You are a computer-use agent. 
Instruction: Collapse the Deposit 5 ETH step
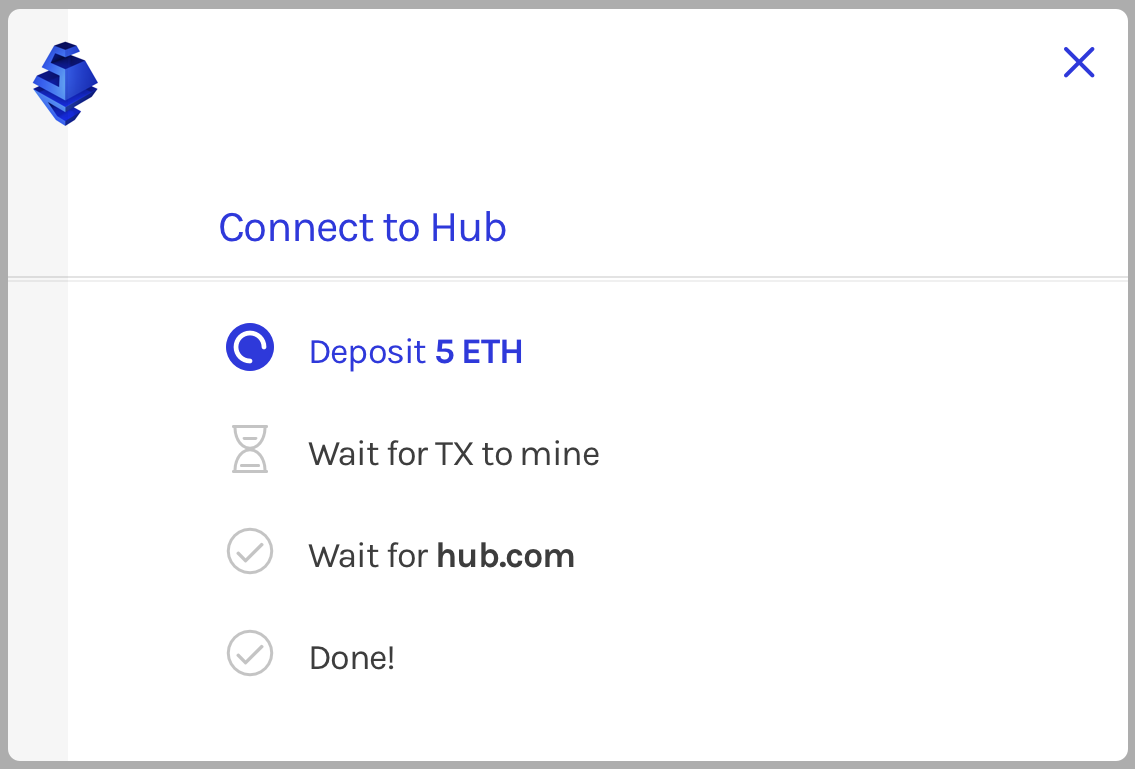point(416,352)
